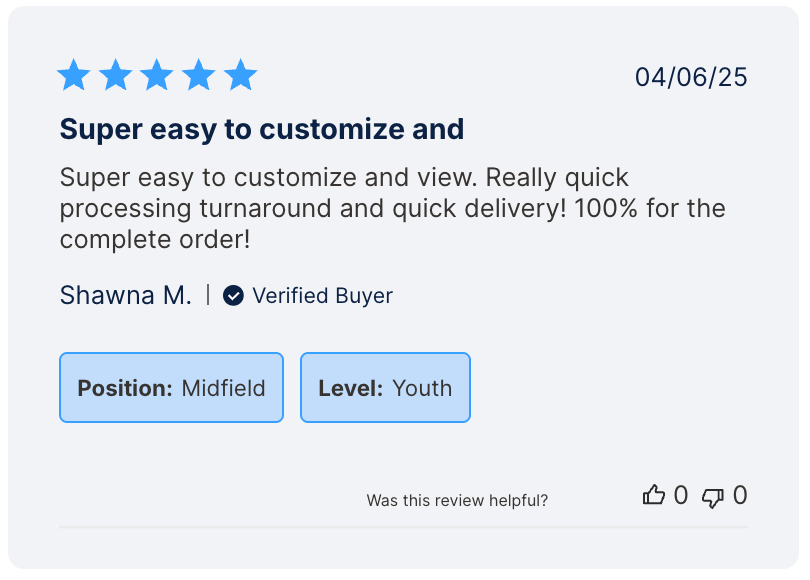The width and height of the screenshot is (810, 580).
Task: Click the helpful vote count number
Action: coord(681,495)
